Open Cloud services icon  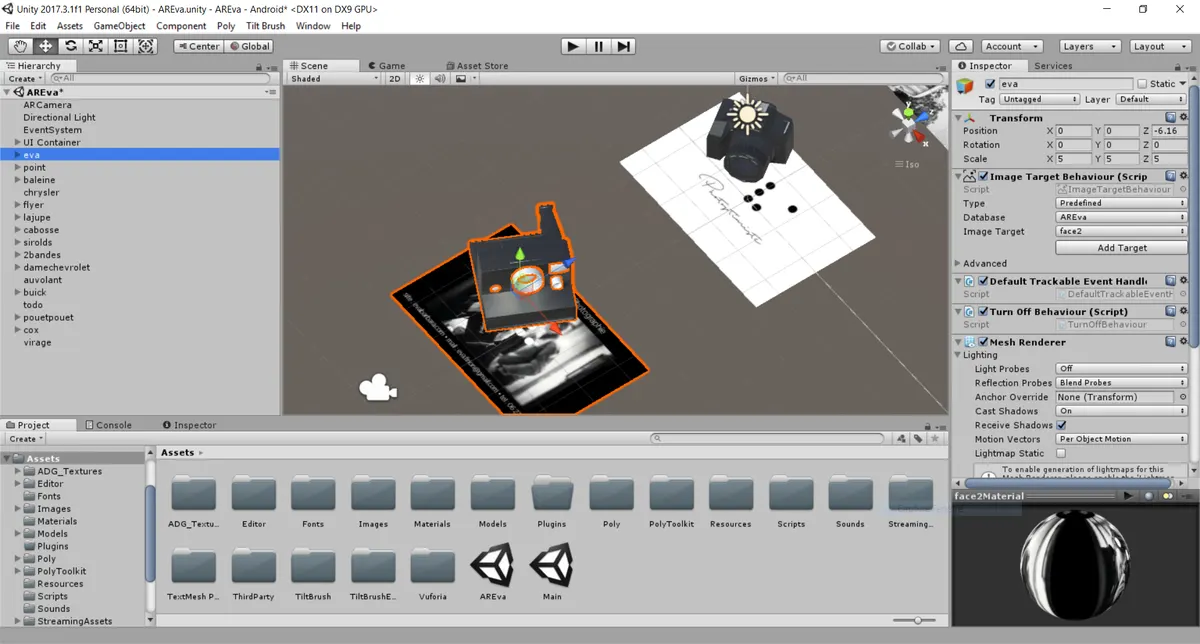click(x=960, y=46)
